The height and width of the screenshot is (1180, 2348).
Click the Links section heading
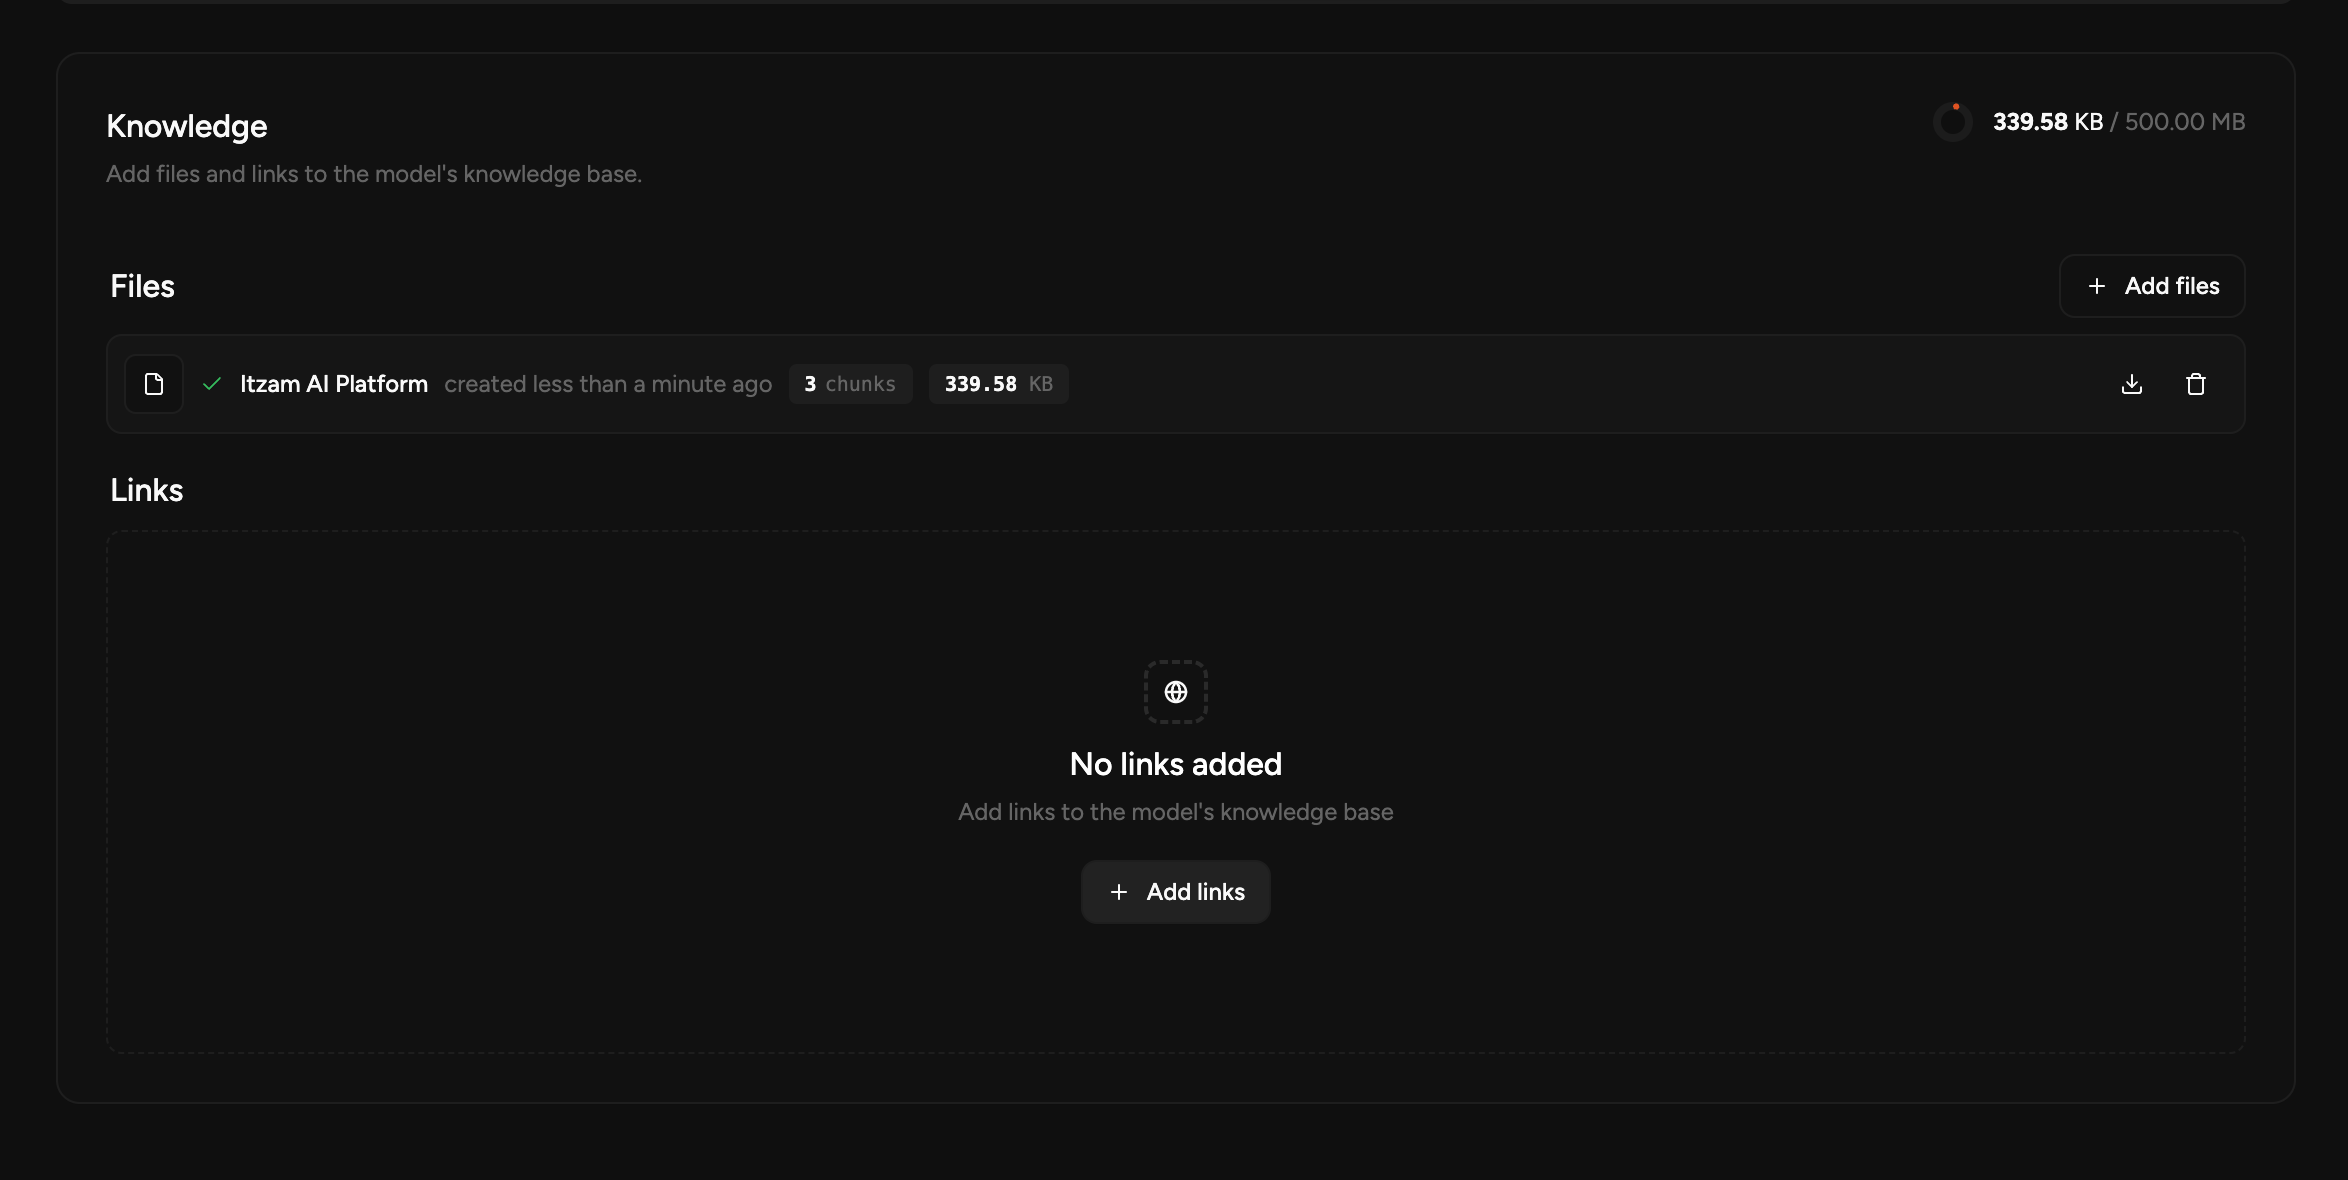[x=147, y=490]
